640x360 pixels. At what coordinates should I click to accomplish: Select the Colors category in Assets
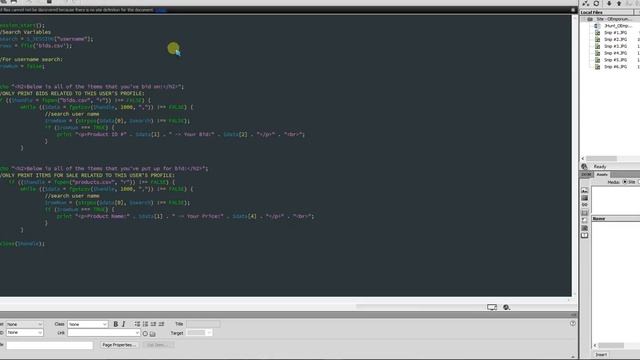[x=584, y=198]
